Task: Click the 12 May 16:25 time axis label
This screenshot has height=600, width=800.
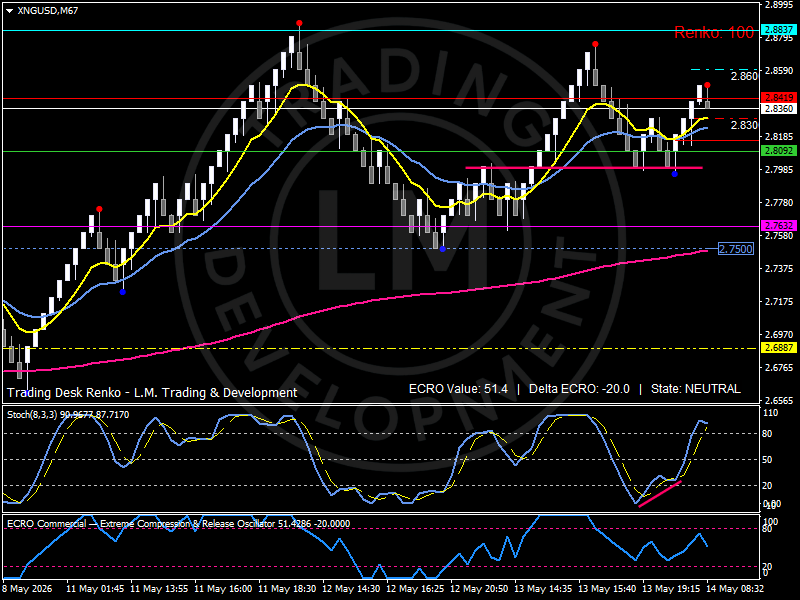Action: pyautogui.click(x=415, y=588)
